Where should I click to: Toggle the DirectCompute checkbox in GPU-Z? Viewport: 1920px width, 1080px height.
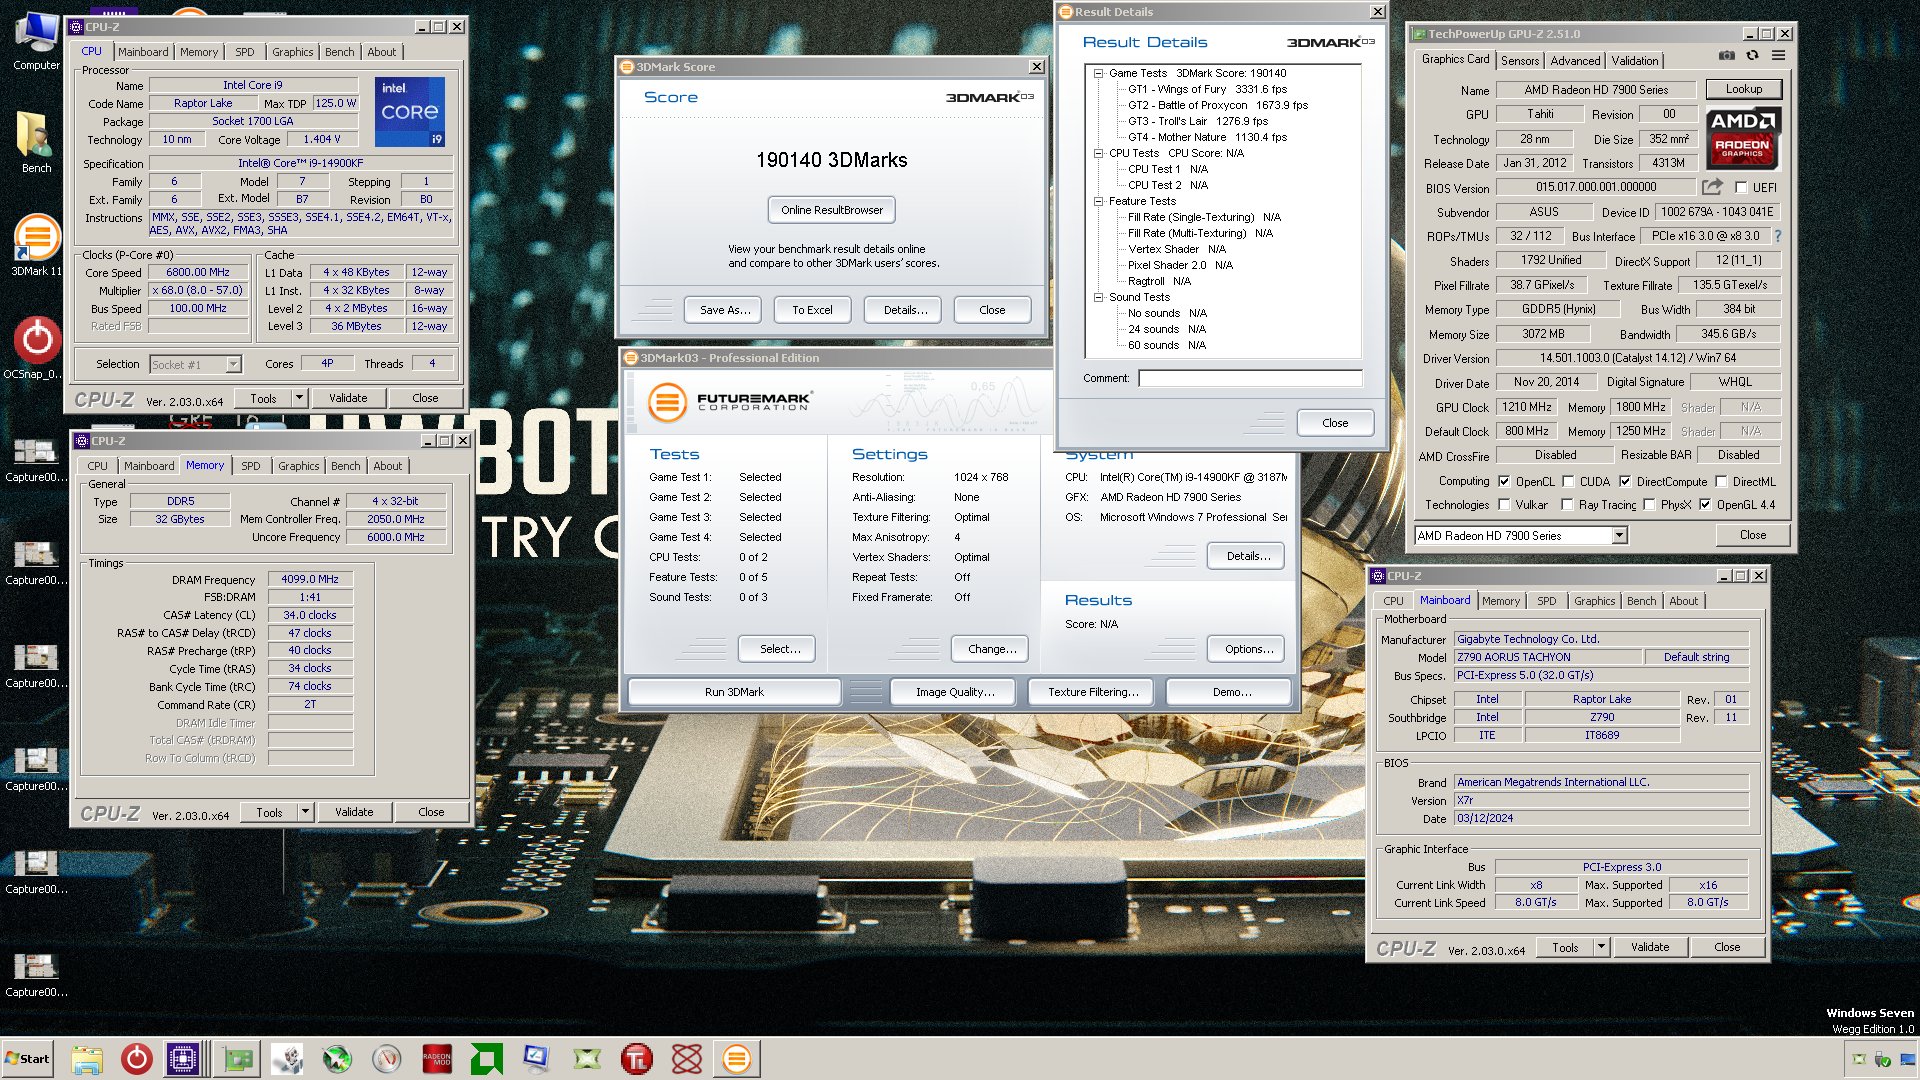coord(1625,482)
